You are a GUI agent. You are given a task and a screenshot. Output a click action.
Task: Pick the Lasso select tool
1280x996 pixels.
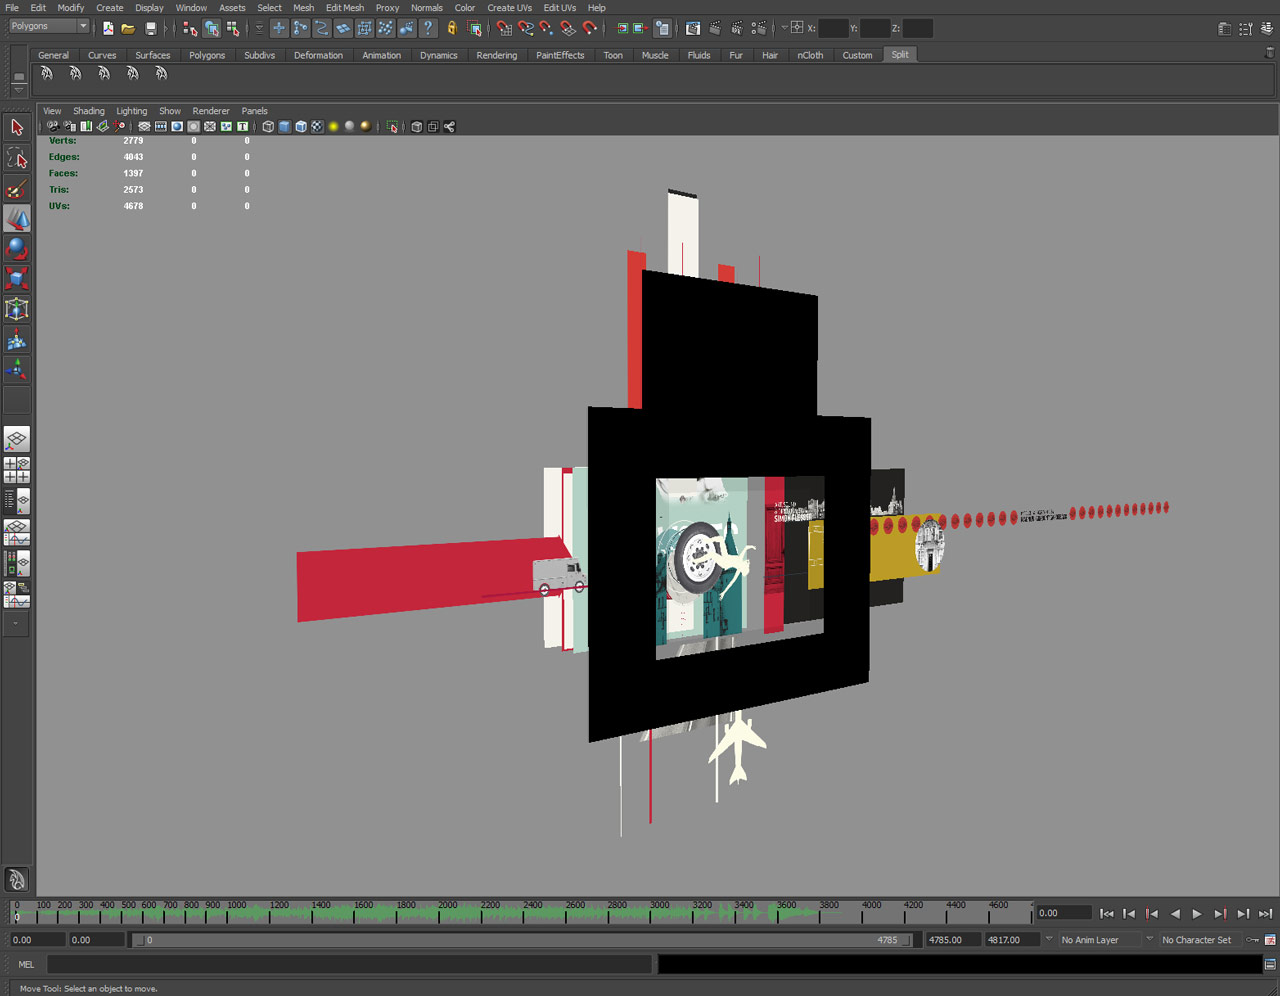[17, 158]
